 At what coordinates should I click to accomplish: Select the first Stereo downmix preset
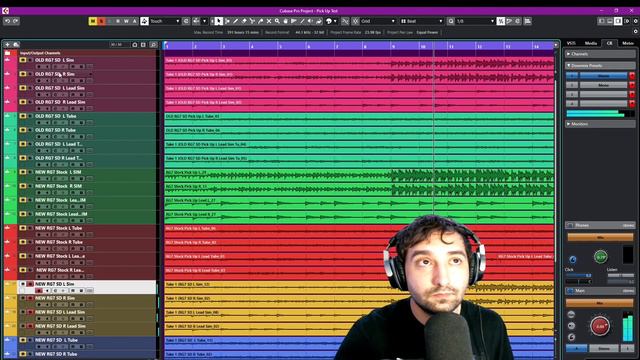603,76
